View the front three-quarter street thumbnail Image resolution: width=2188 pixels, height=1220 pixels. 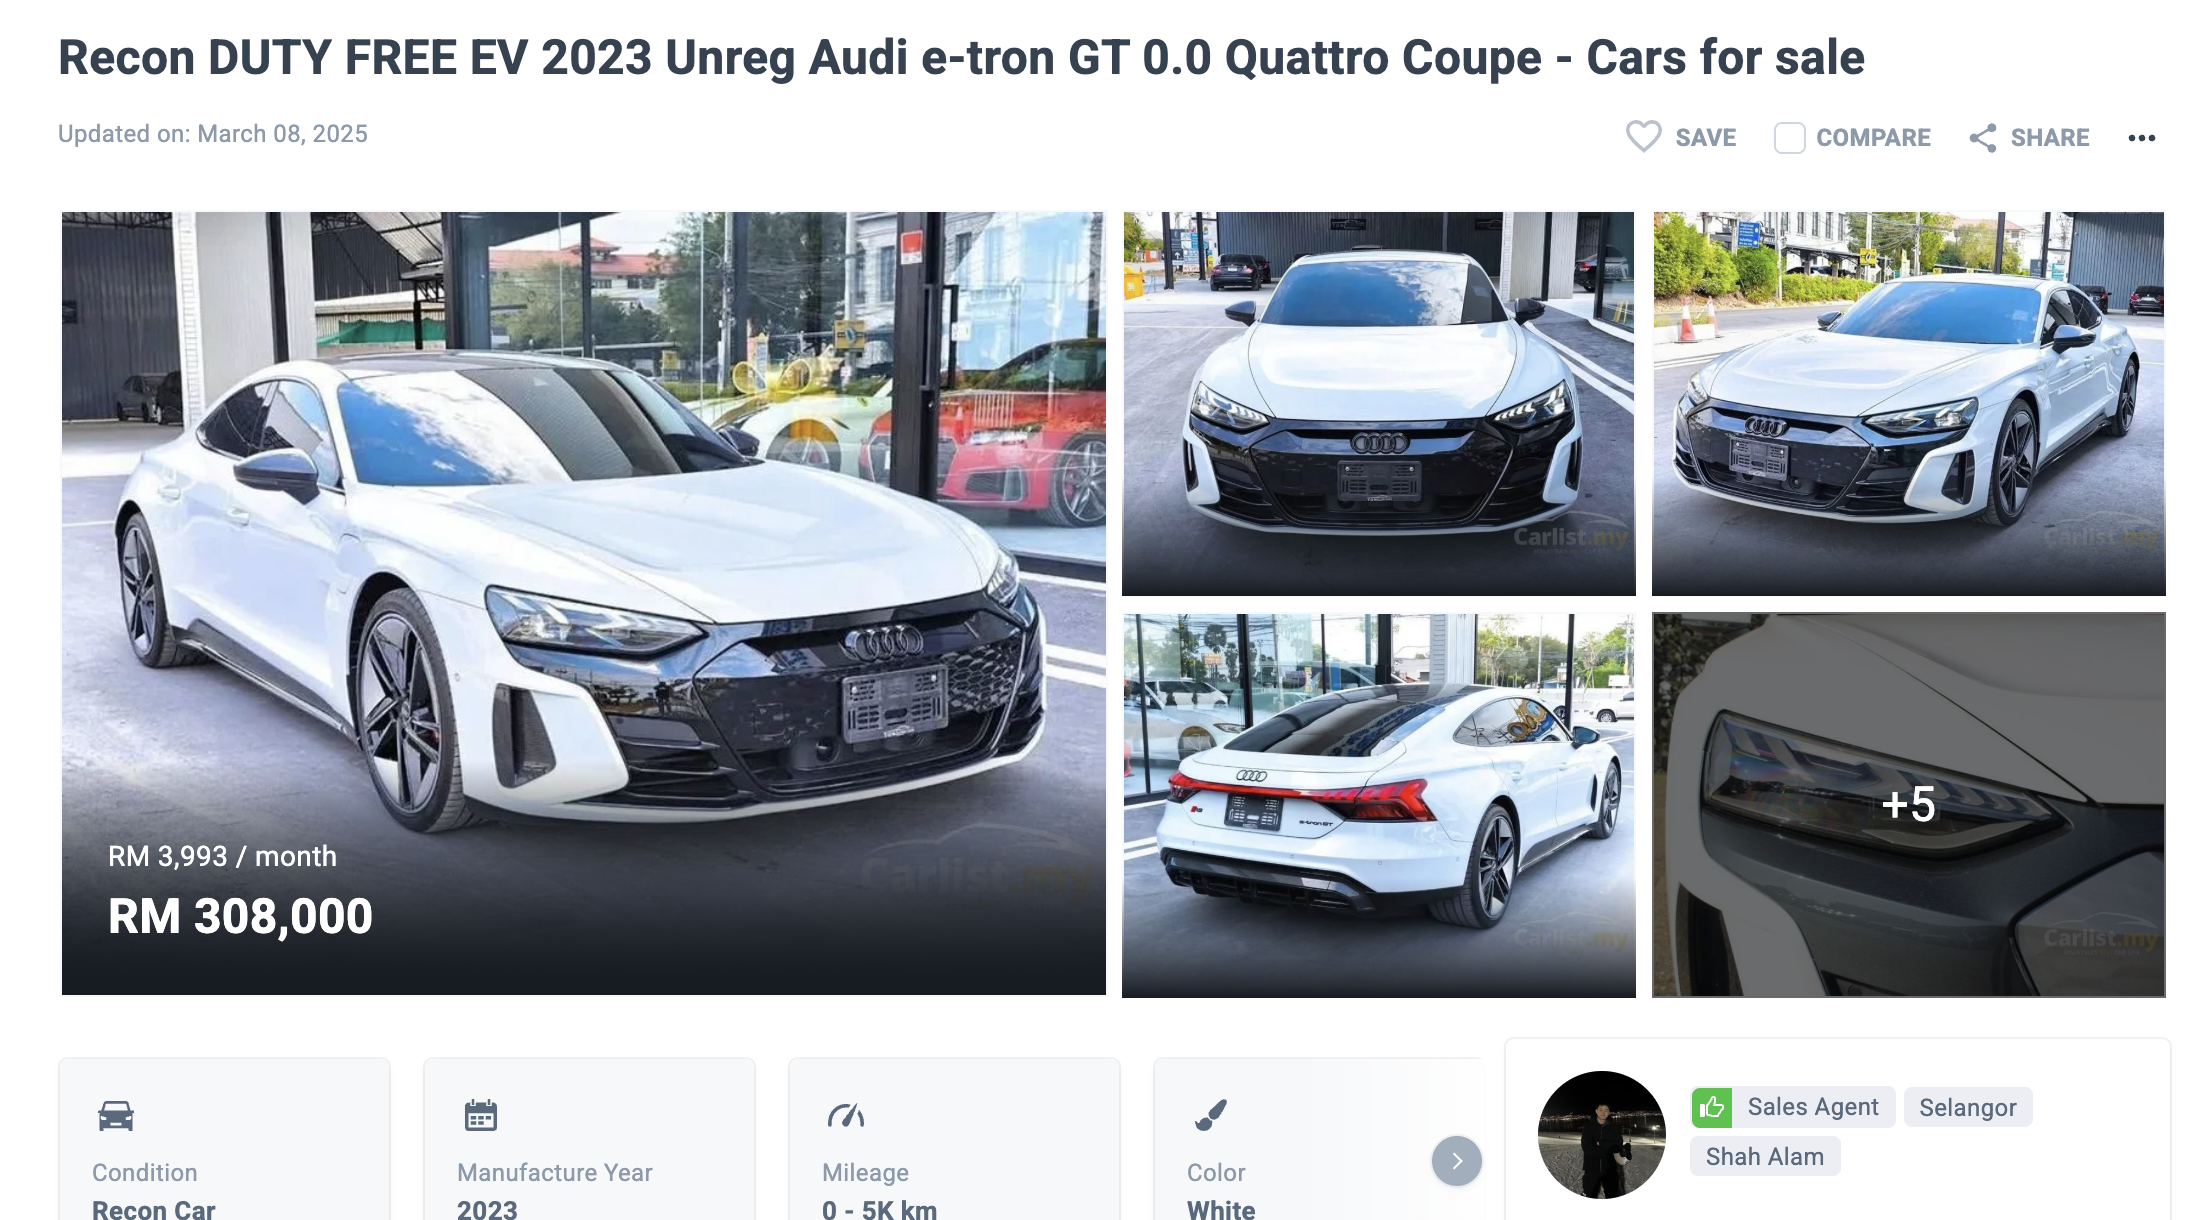1909,404
